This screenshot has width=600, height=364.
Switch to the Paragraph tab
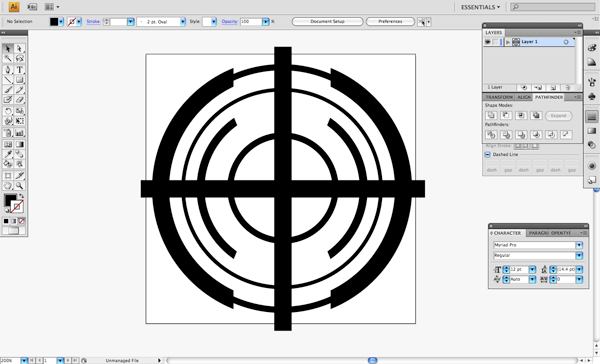coord(539,233)
